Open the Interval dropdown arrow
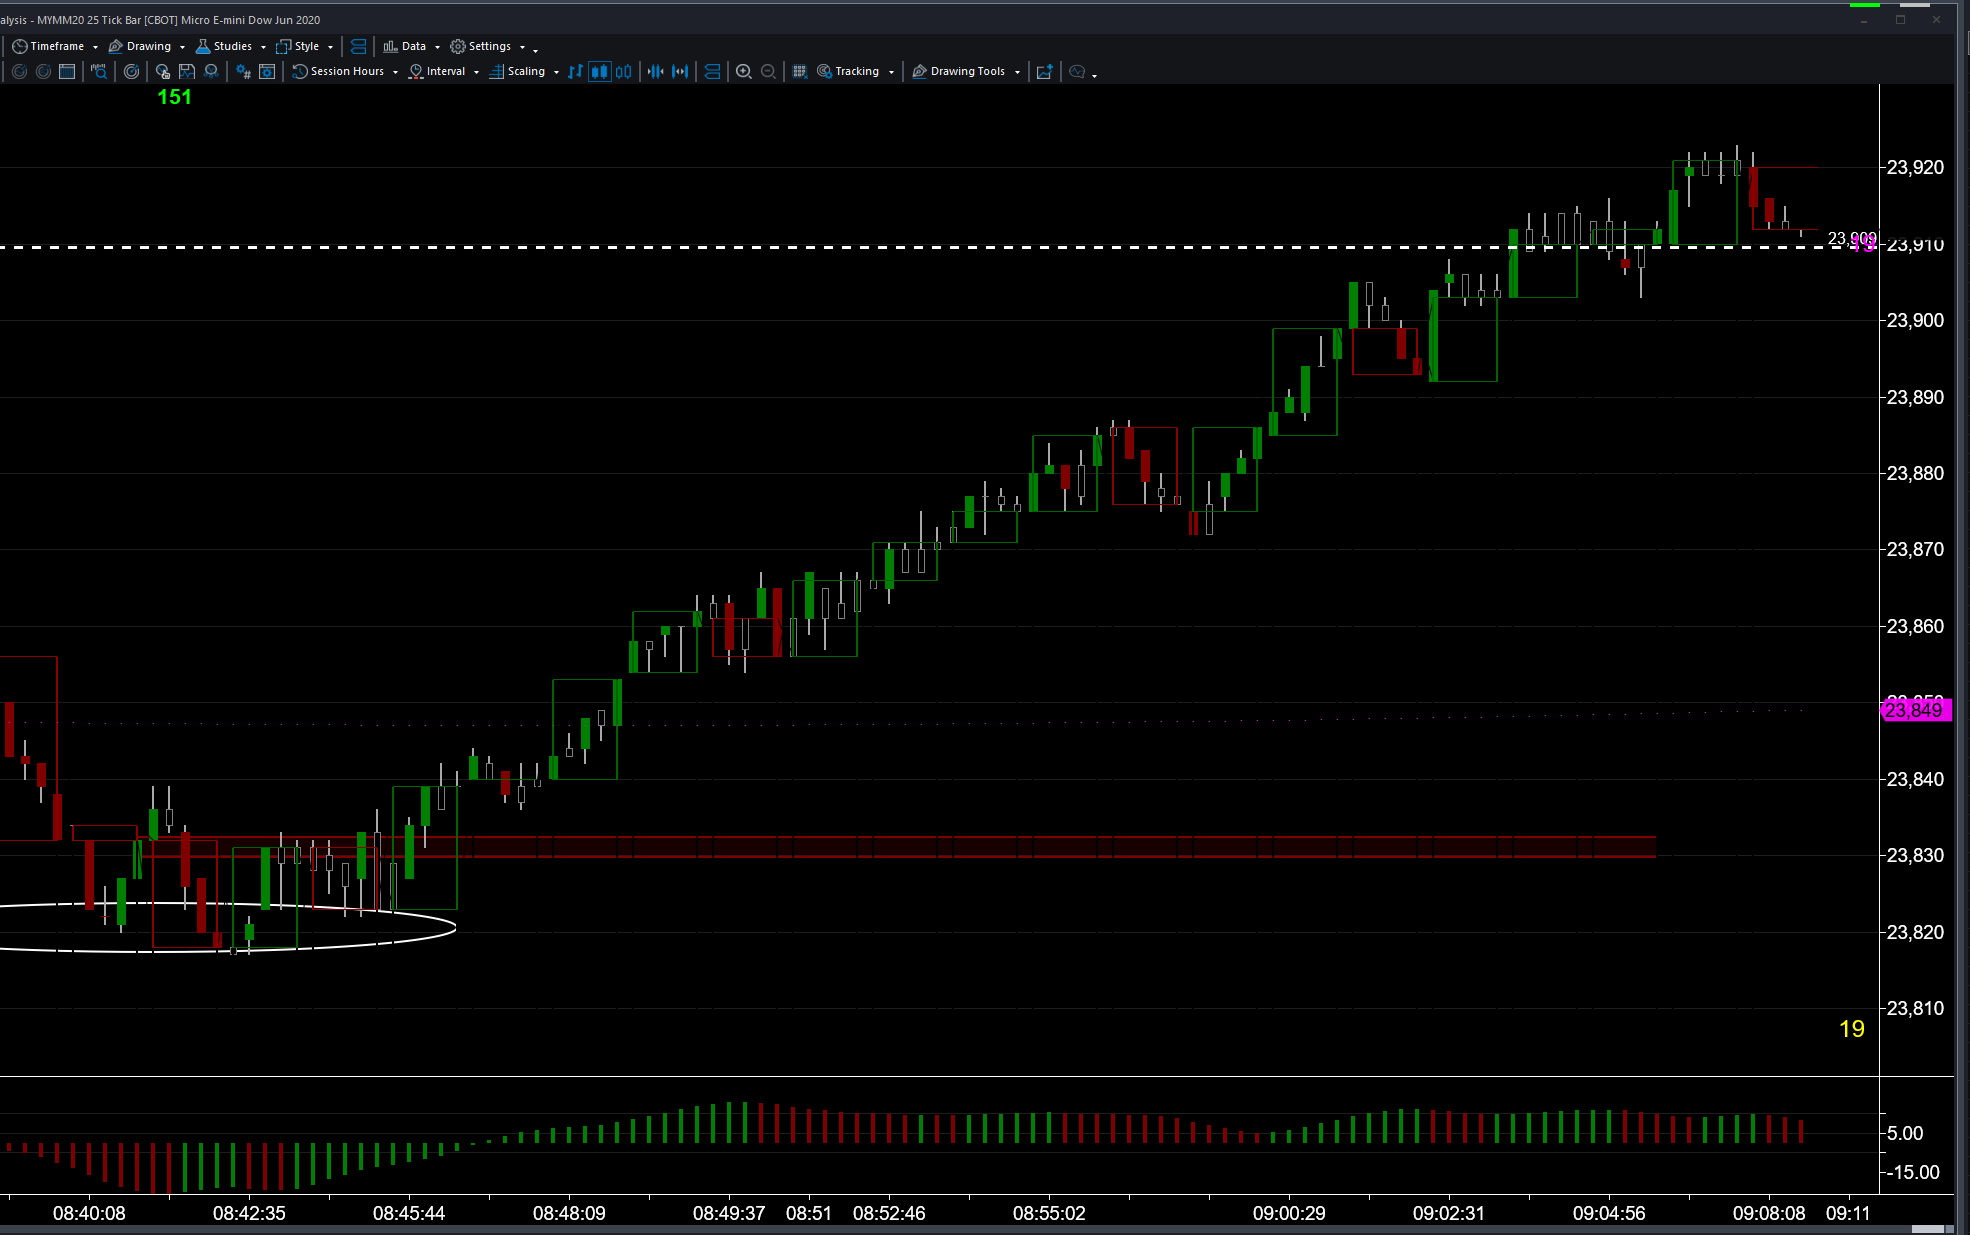 click(x=476, y=72)
